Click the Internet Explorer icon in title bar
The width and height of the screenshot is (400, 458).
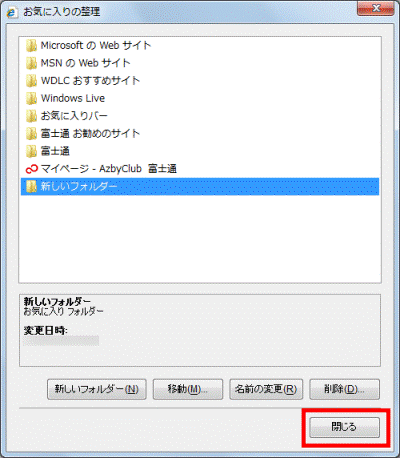(x=12, y=12)
